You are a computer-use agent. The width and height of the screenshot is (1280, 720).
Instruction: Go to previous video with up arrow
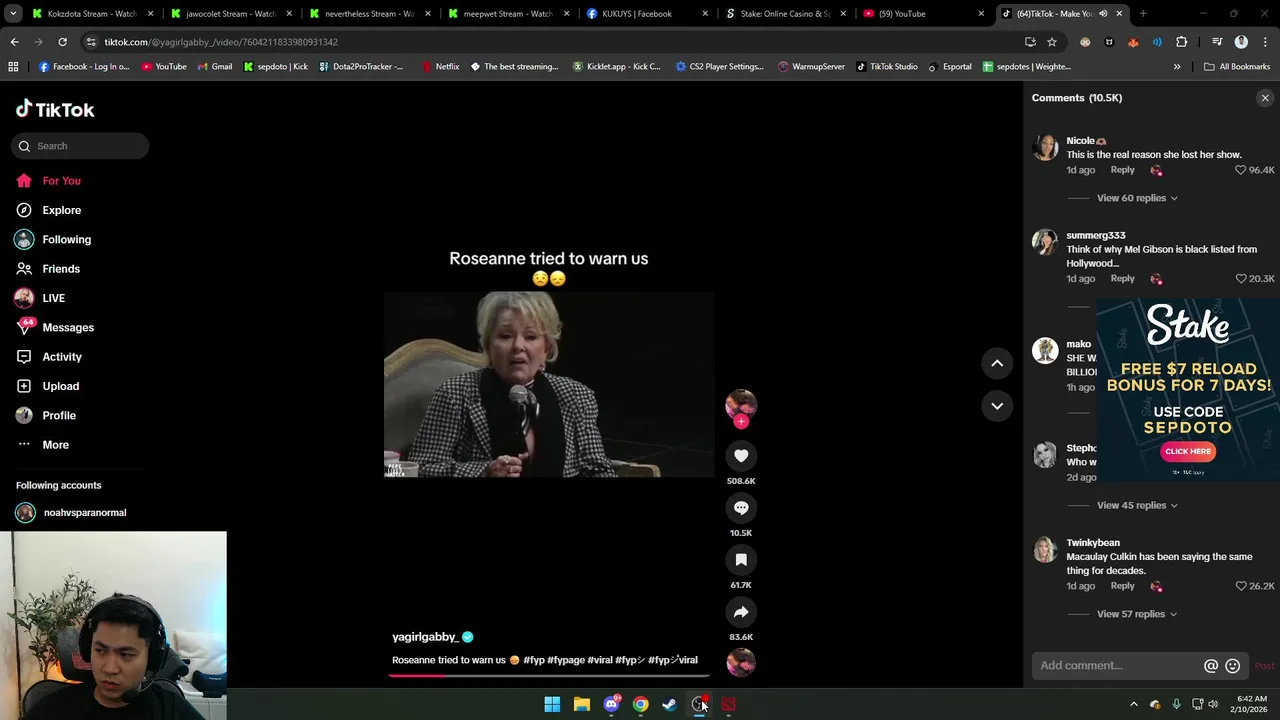click(x=997, y=364)
